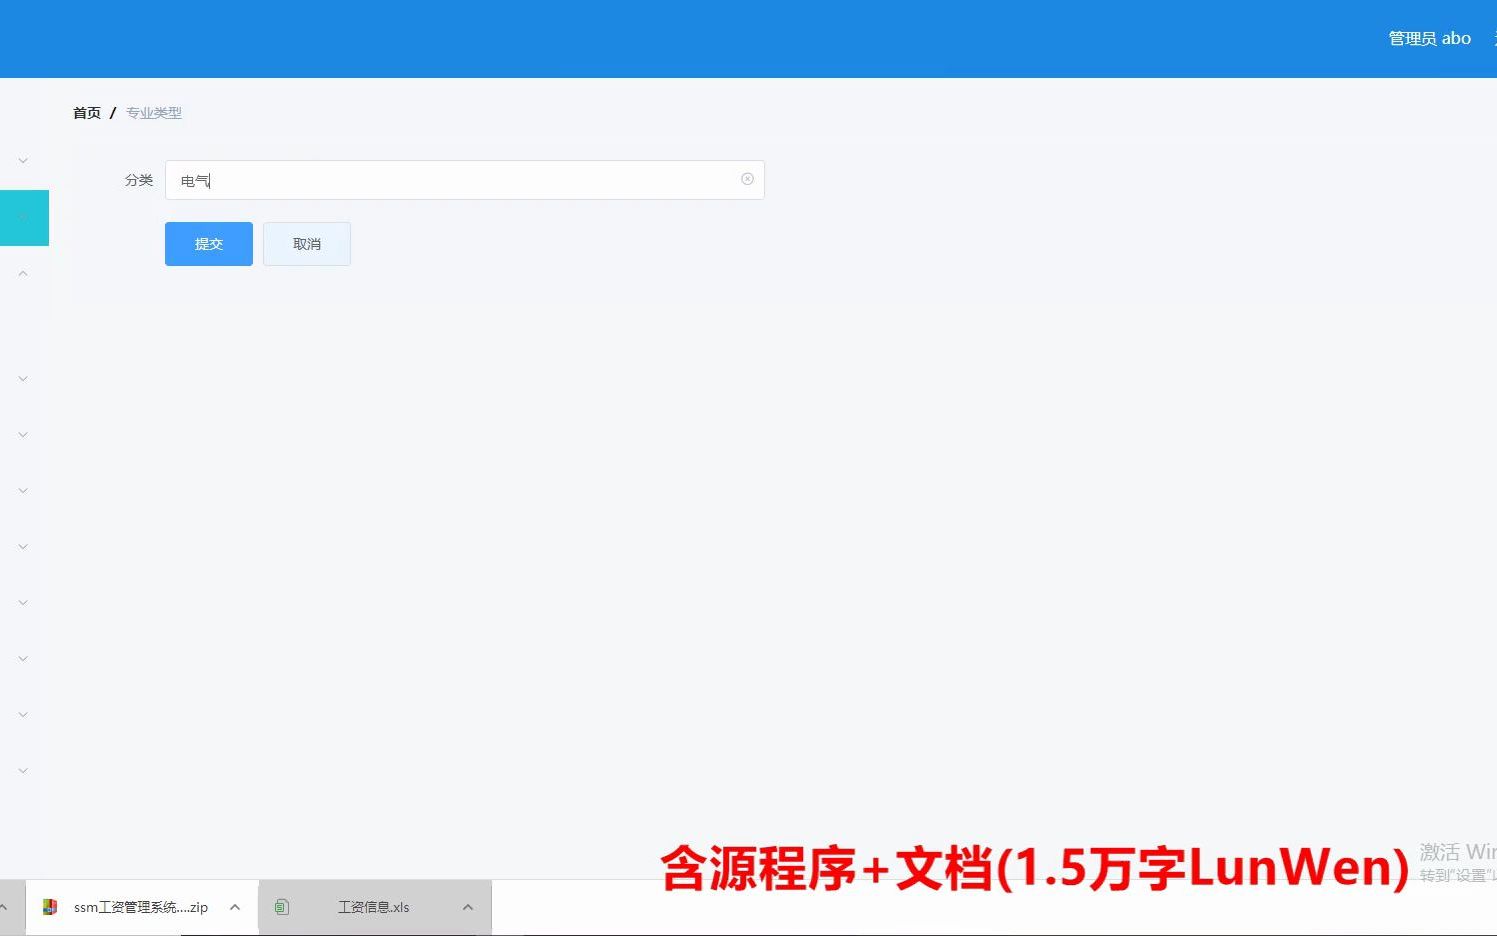Go to 首页 in the breadcrumb

pyautogui.click(x=87, y=113)
